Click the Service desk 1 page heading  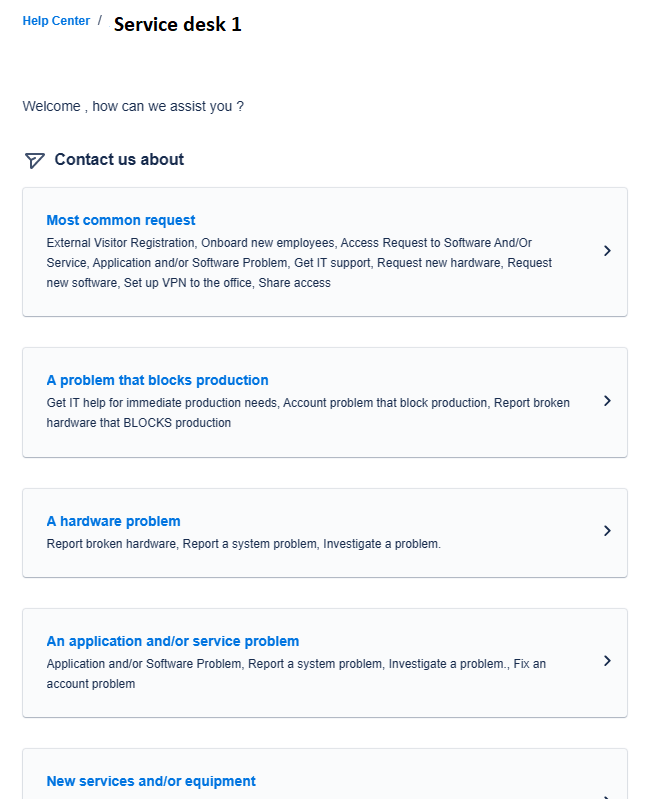(x=177, y=24)
